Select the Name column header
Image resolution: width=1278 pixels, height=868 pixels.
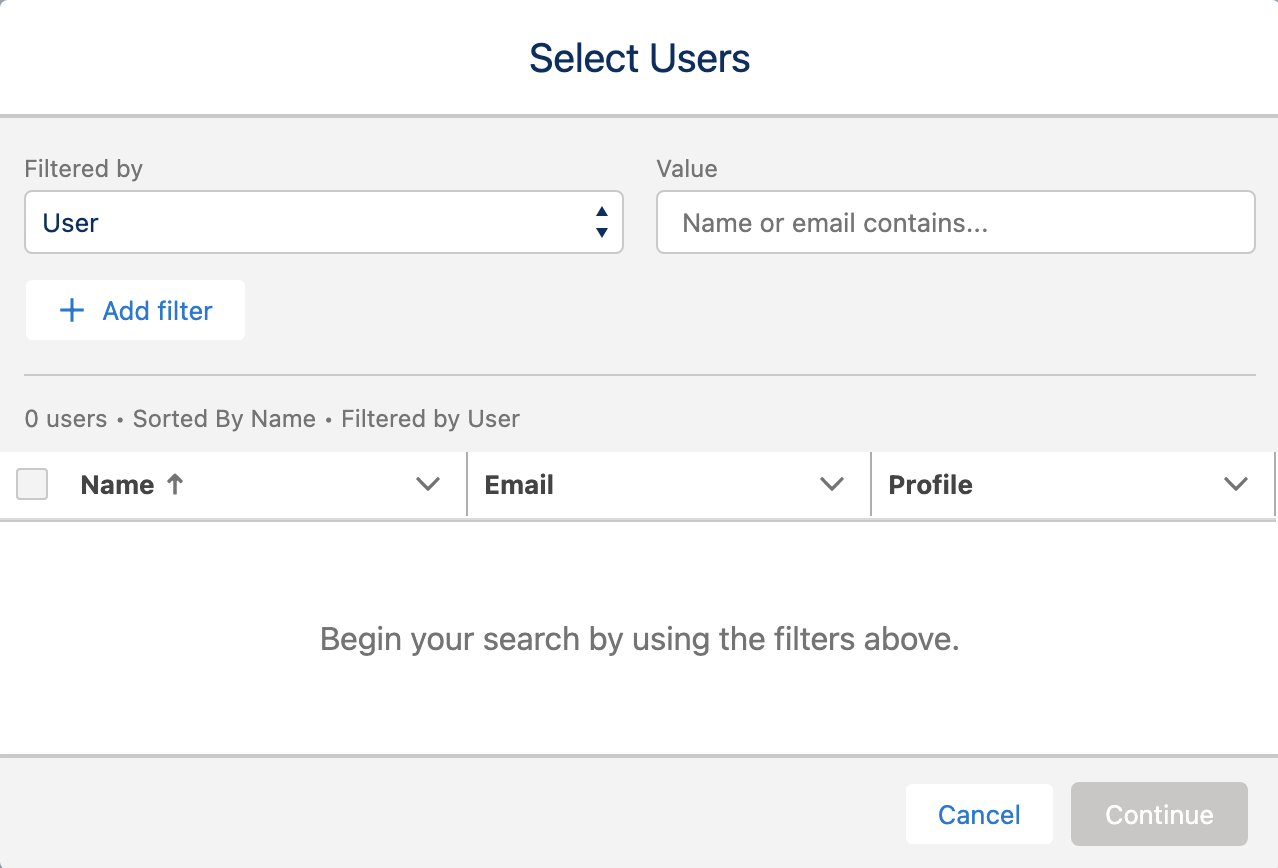coord(117,484)
